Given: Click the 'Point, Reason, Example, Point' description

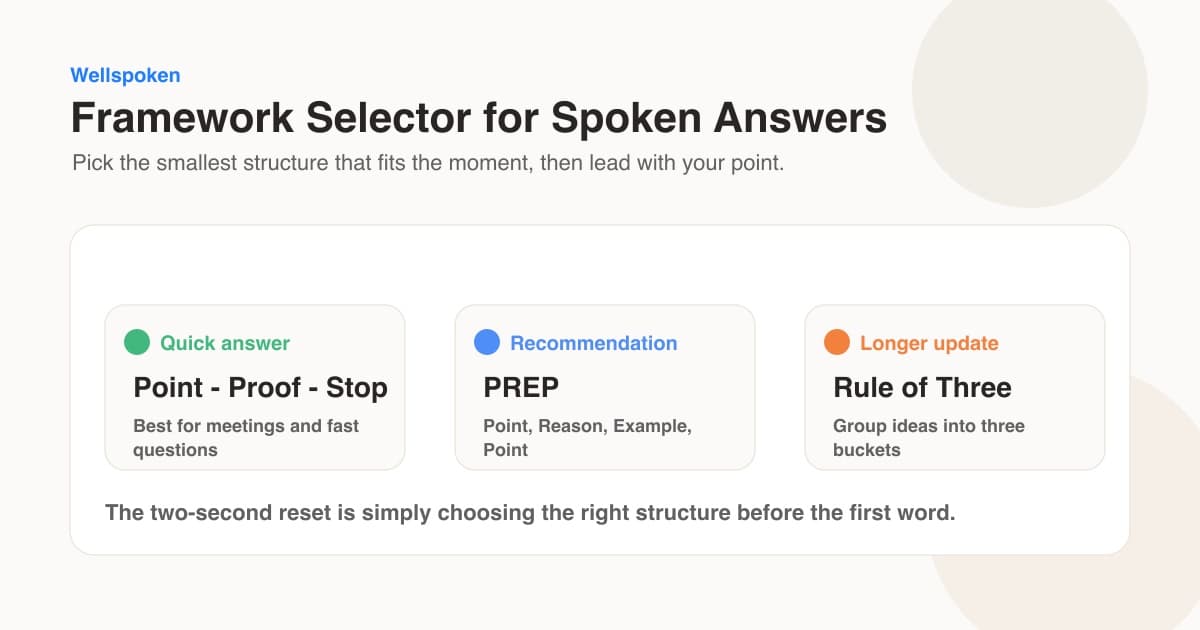Looking at the screenshot, I should tap(587, 438).
